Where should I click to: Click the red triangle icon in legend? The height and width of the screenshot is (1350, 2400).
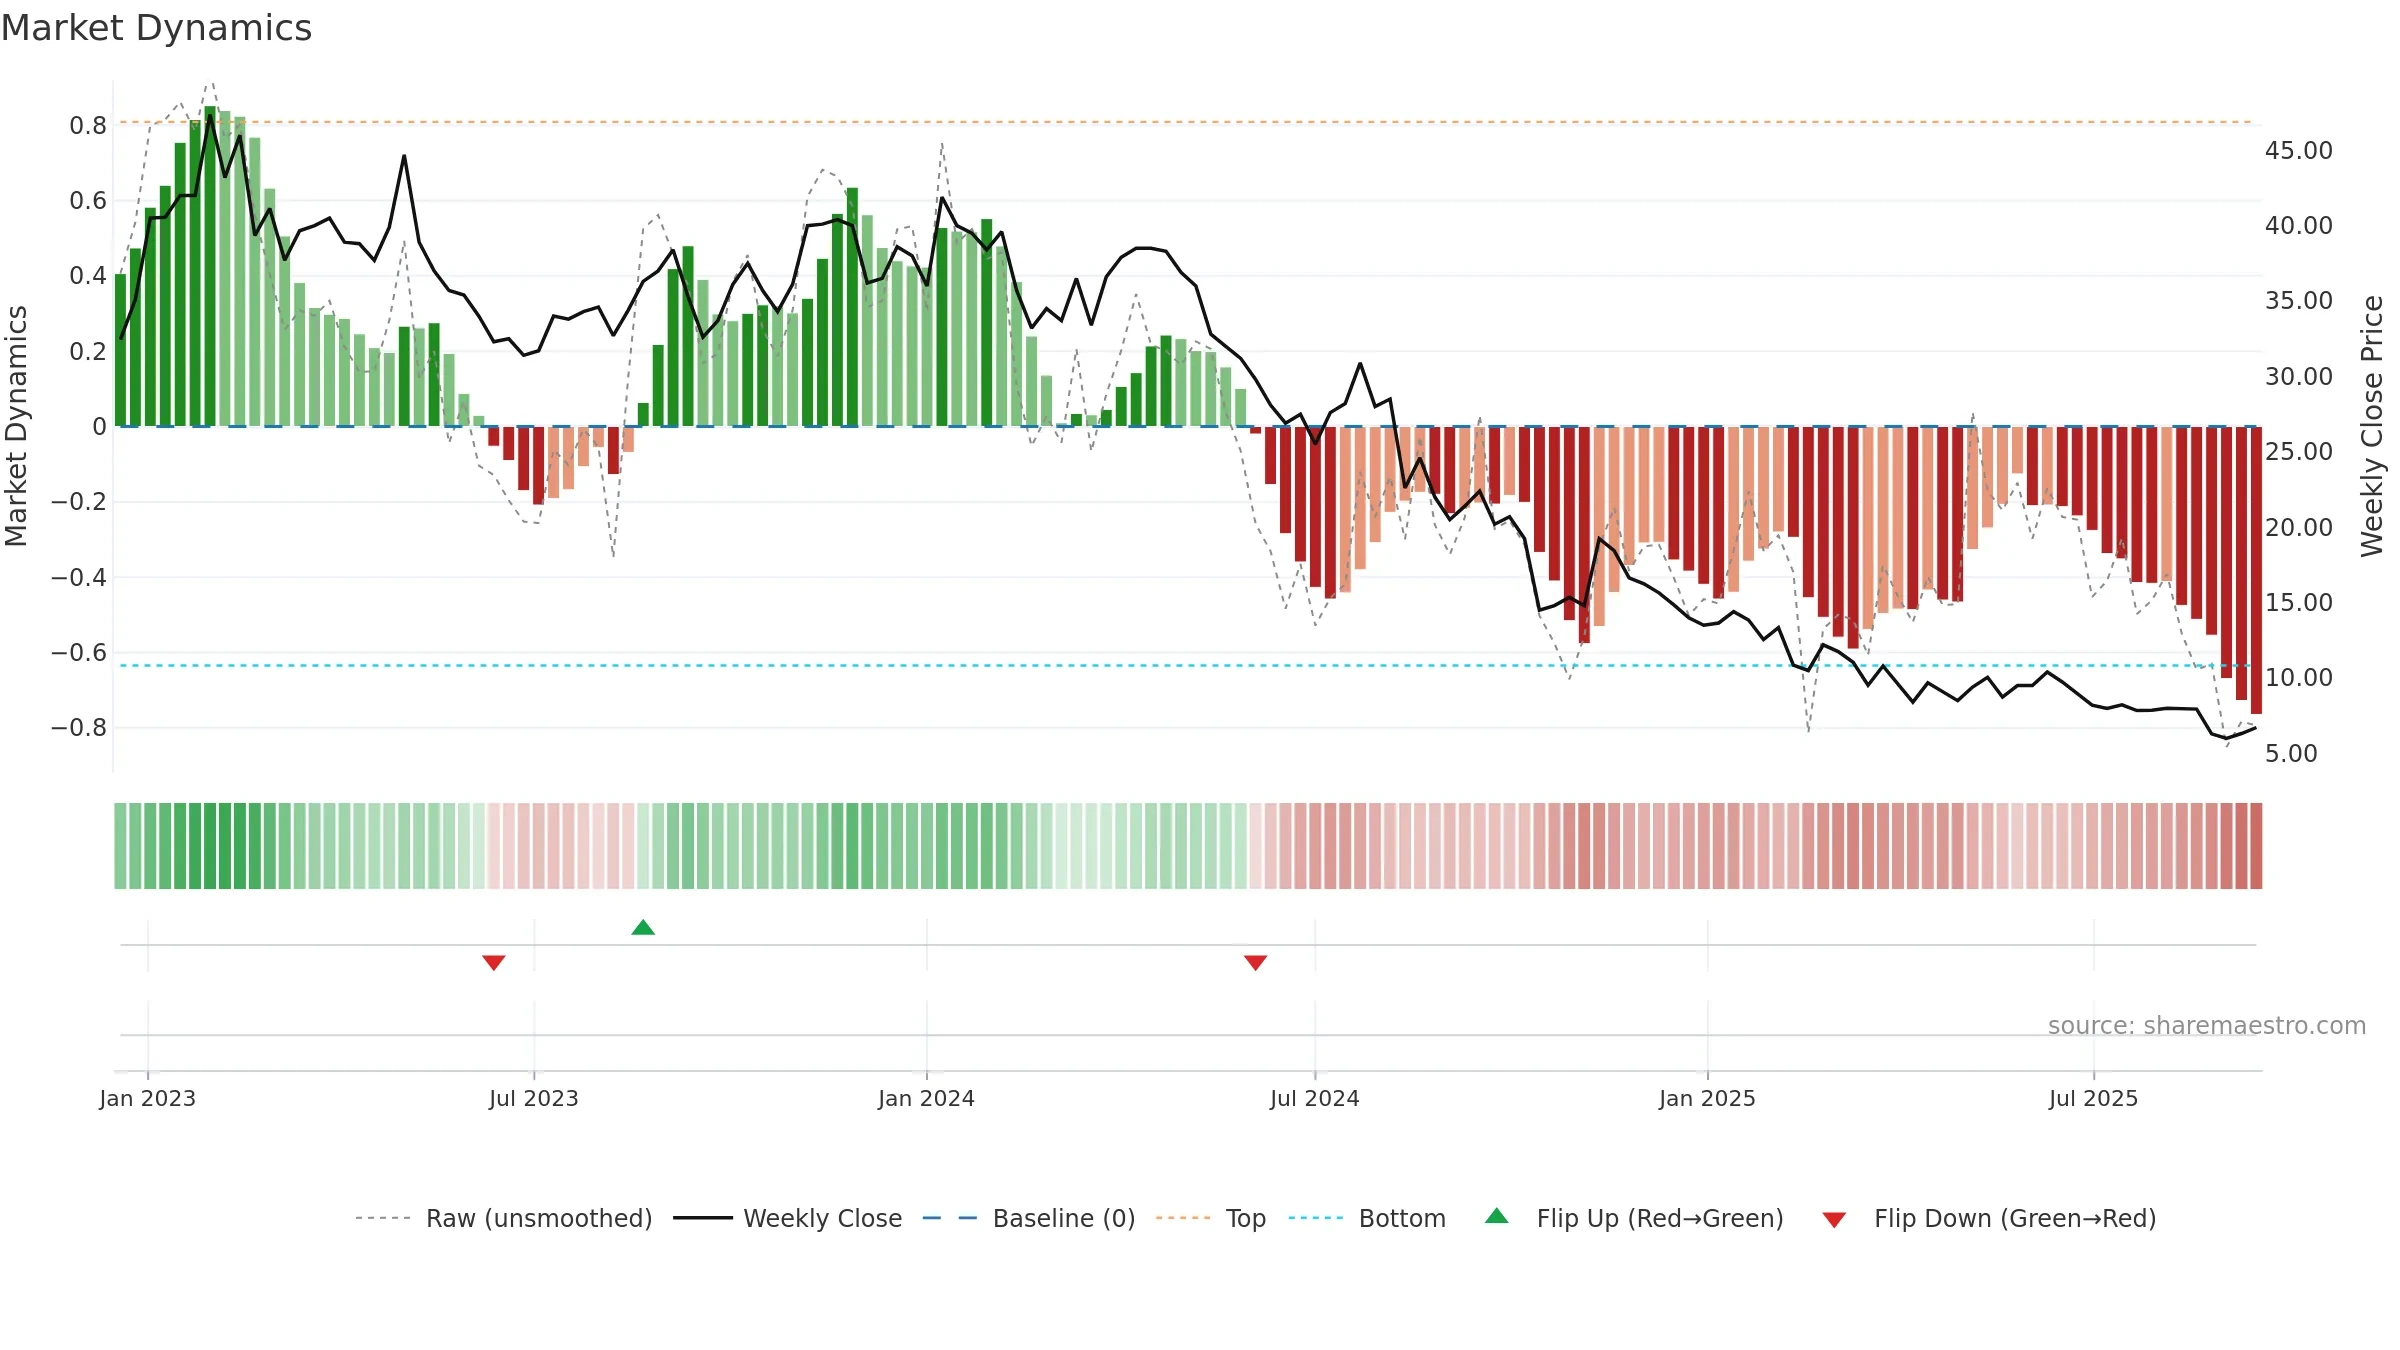pos(1834,1220)
